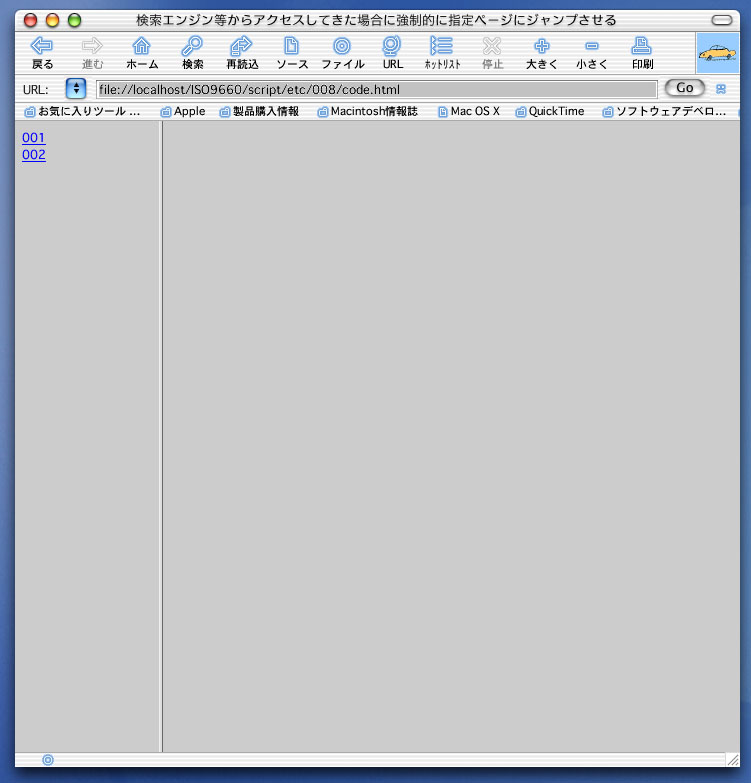This screenshot has height=783, width=751.
Task: Follow the 002 link
Action: point(34,155)
